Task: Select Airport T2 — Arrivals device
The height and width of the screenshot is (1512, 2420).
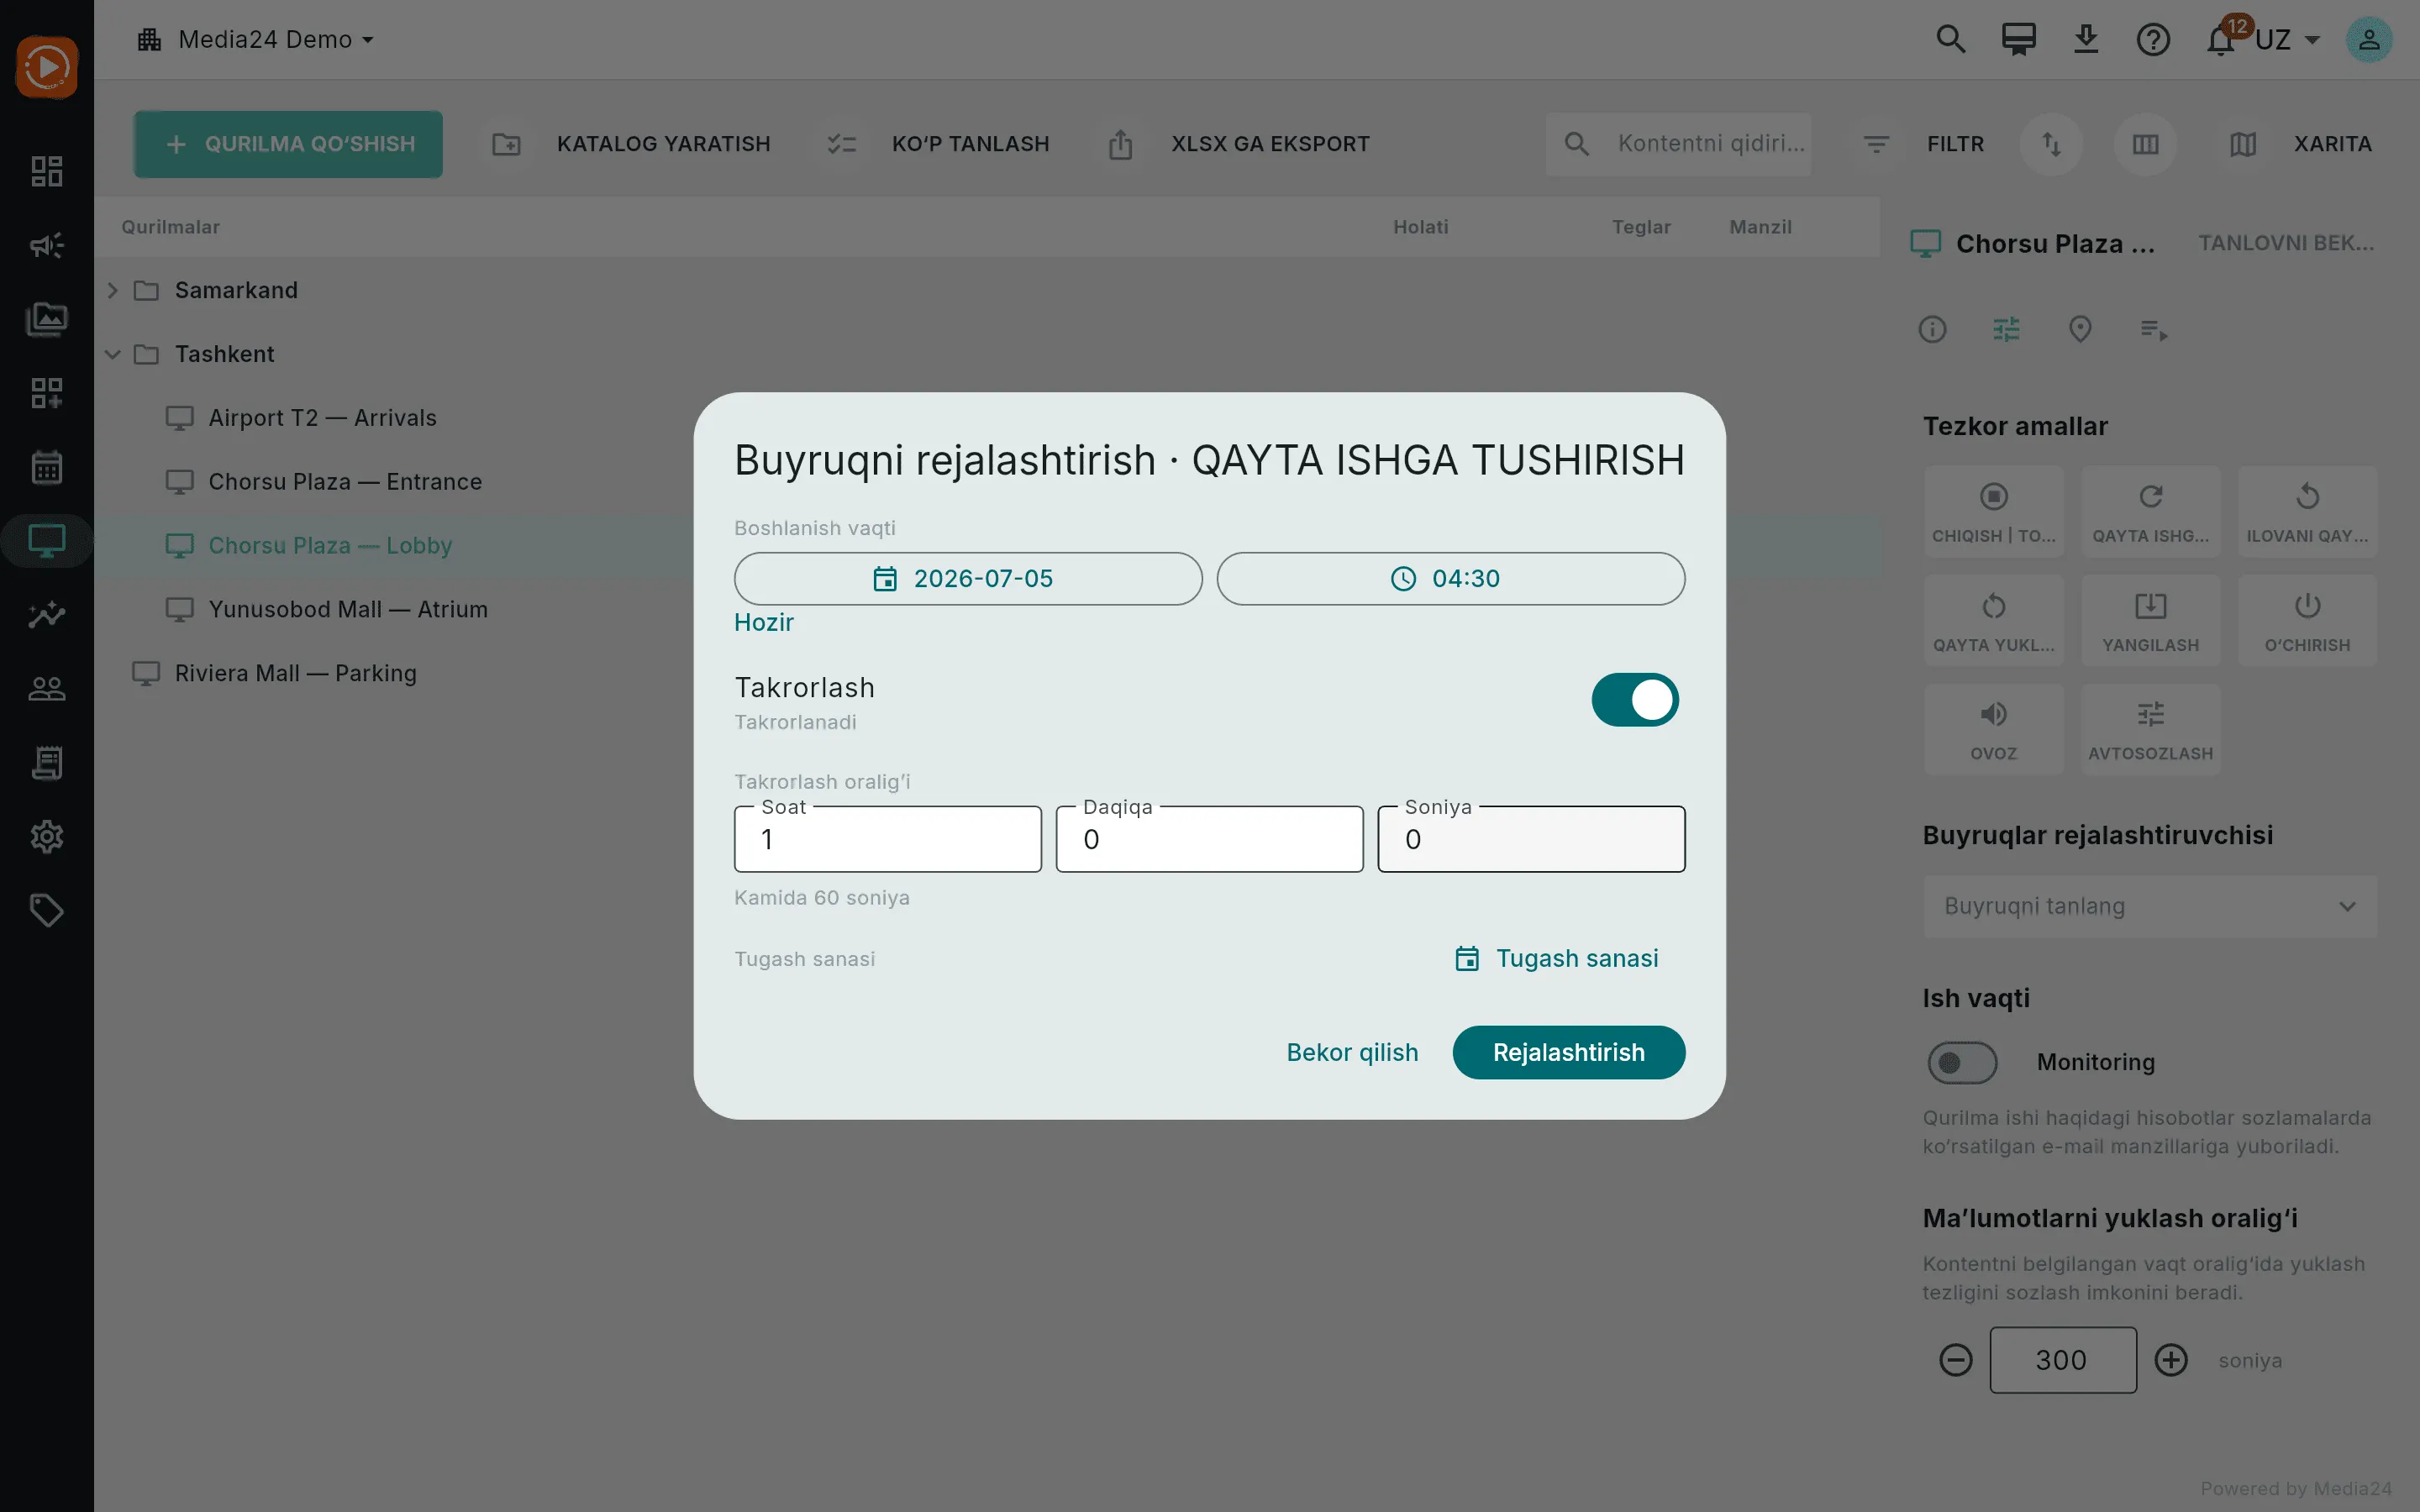Action: (322, 418)
